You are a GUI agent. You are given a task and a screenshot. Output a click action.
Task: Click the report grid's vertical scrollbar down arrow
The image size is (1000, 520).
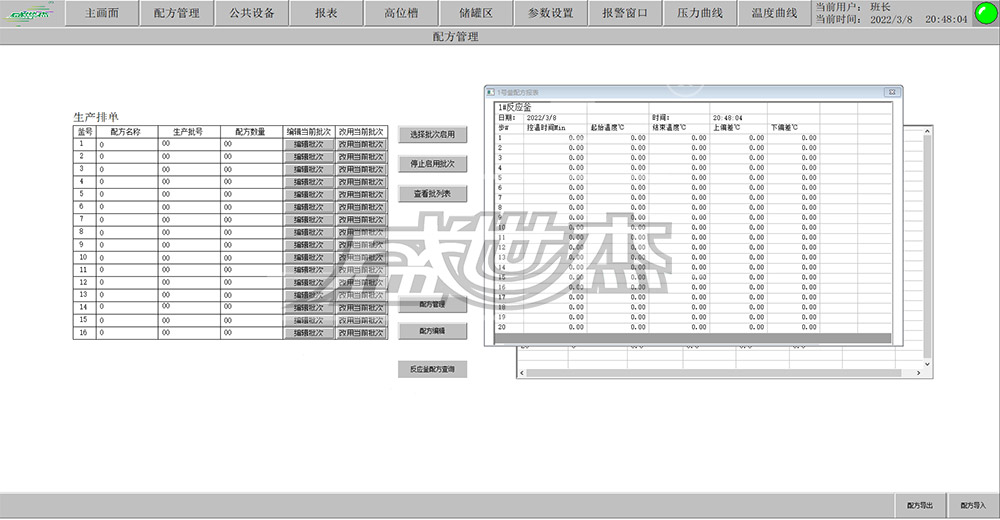(925, 362)
